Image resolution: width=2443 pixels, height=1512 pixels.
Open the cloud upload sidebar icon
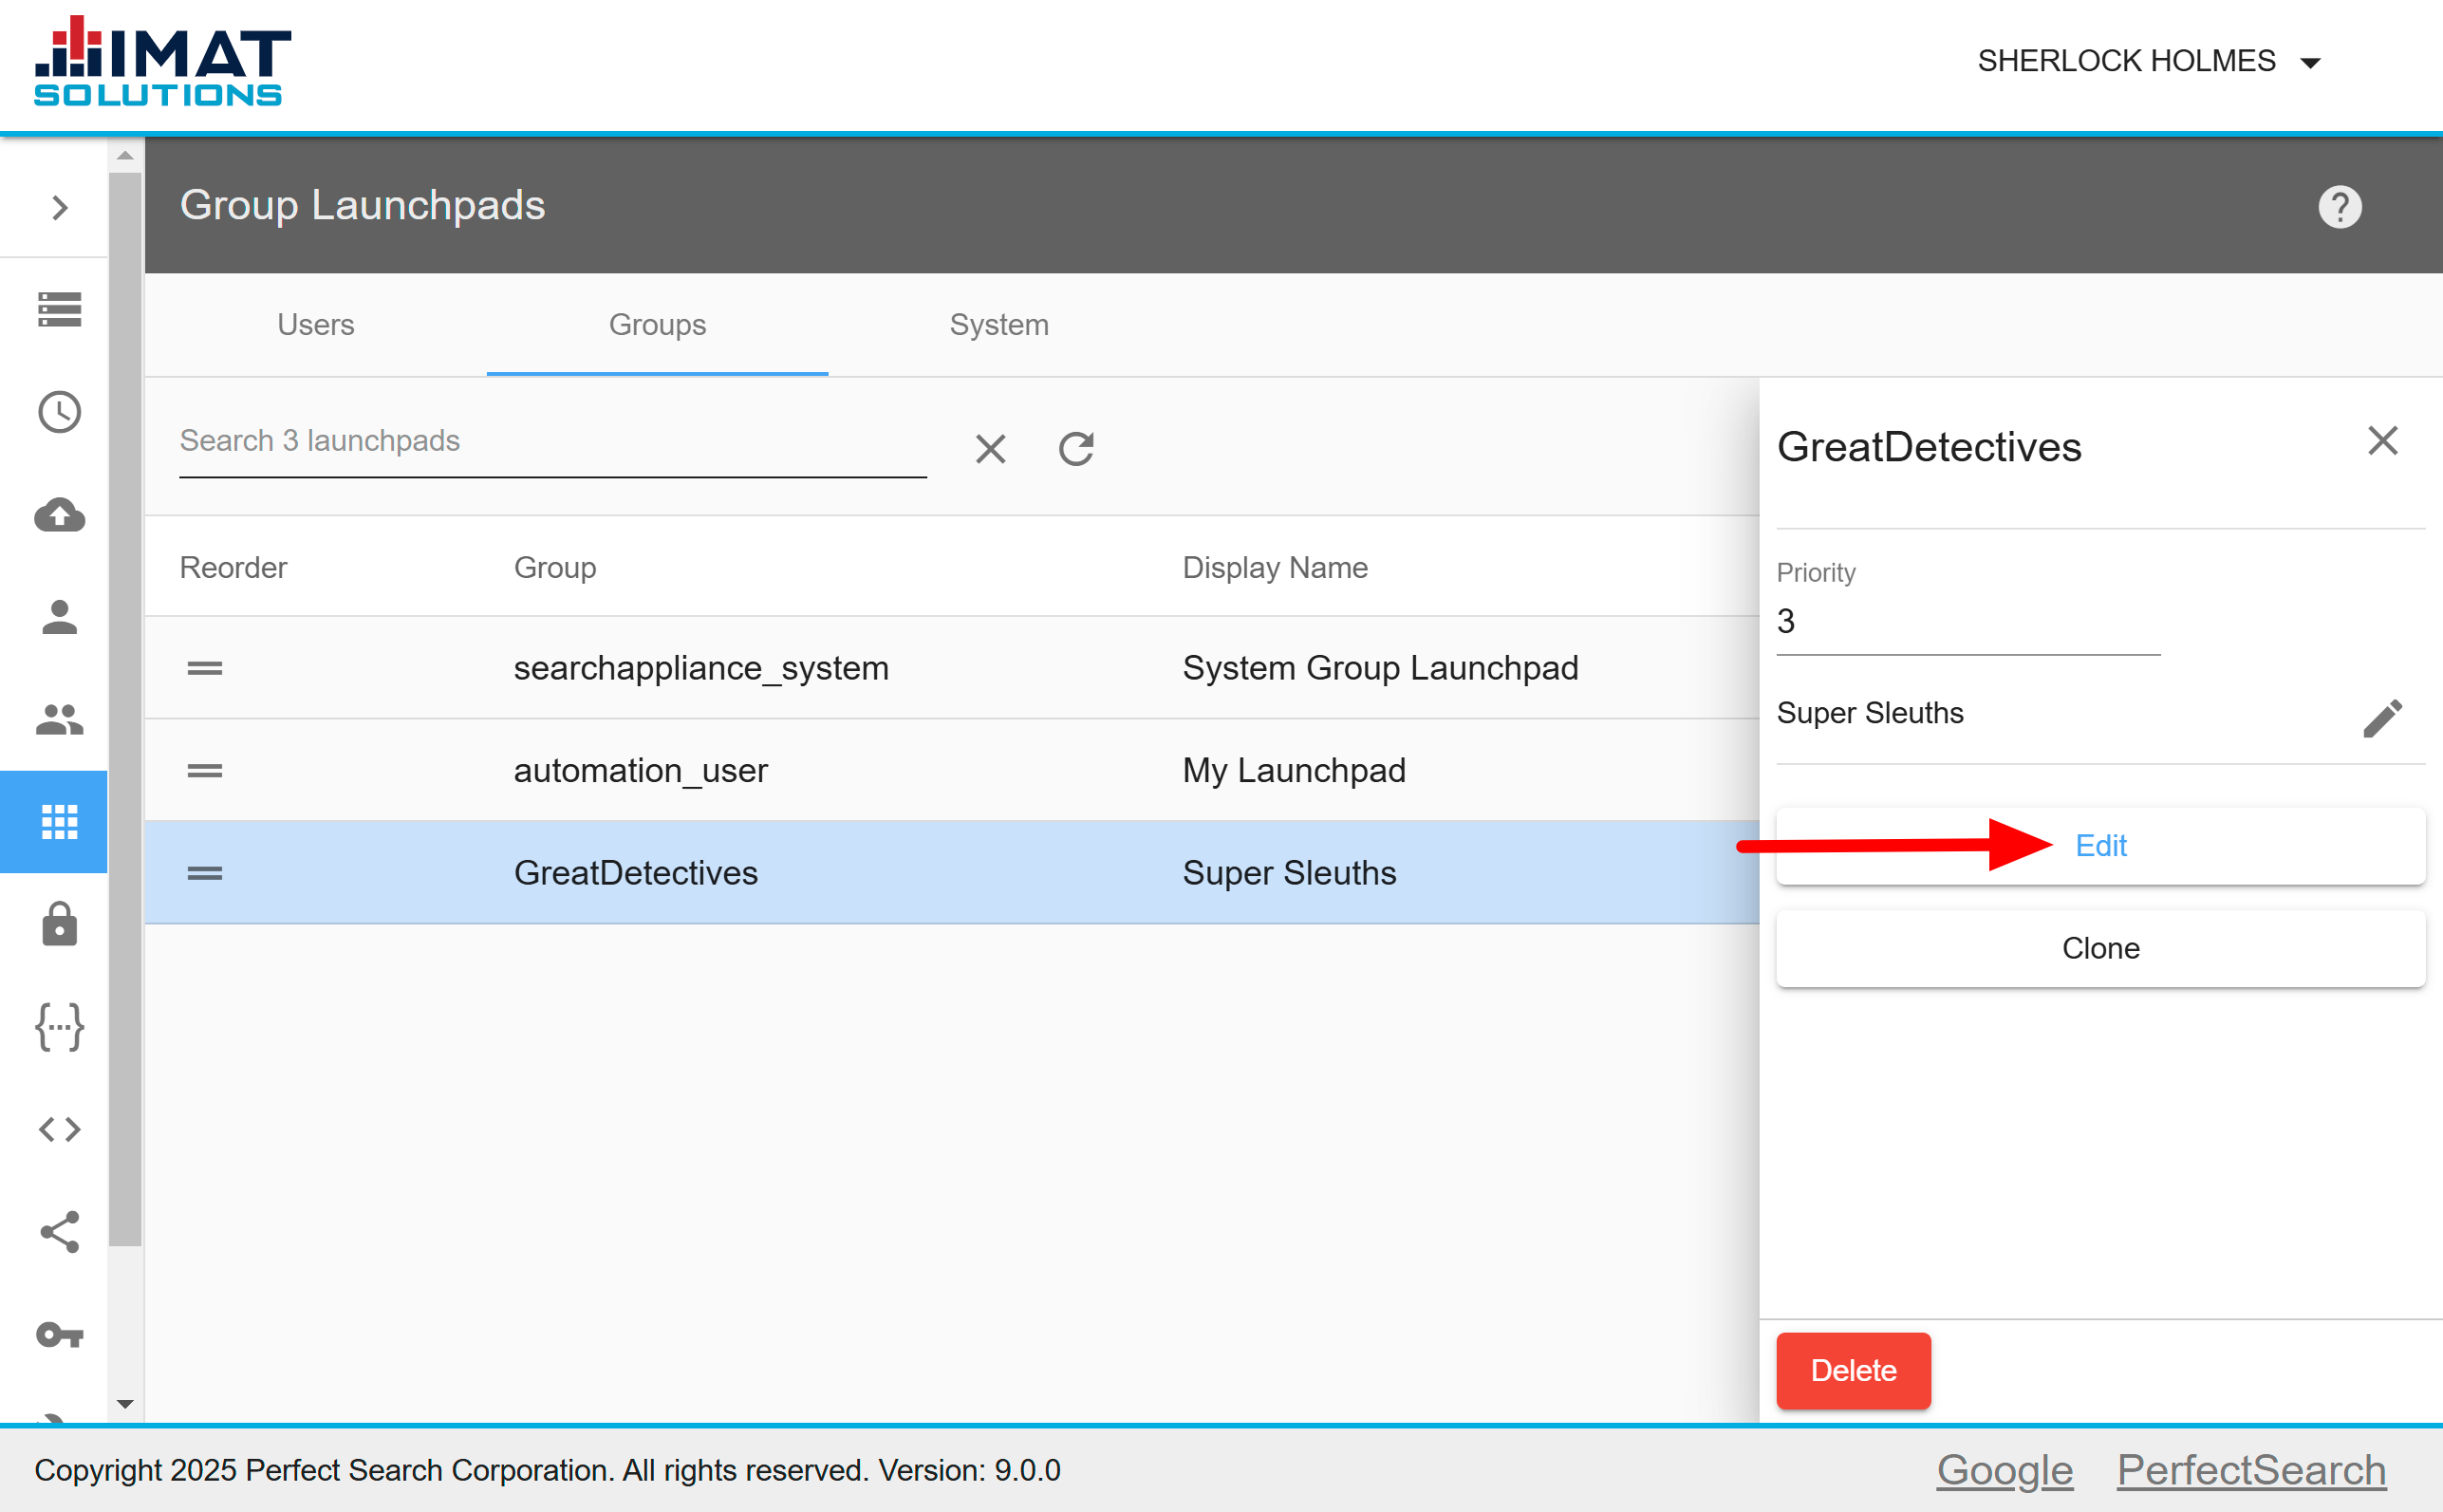[60, 515]
